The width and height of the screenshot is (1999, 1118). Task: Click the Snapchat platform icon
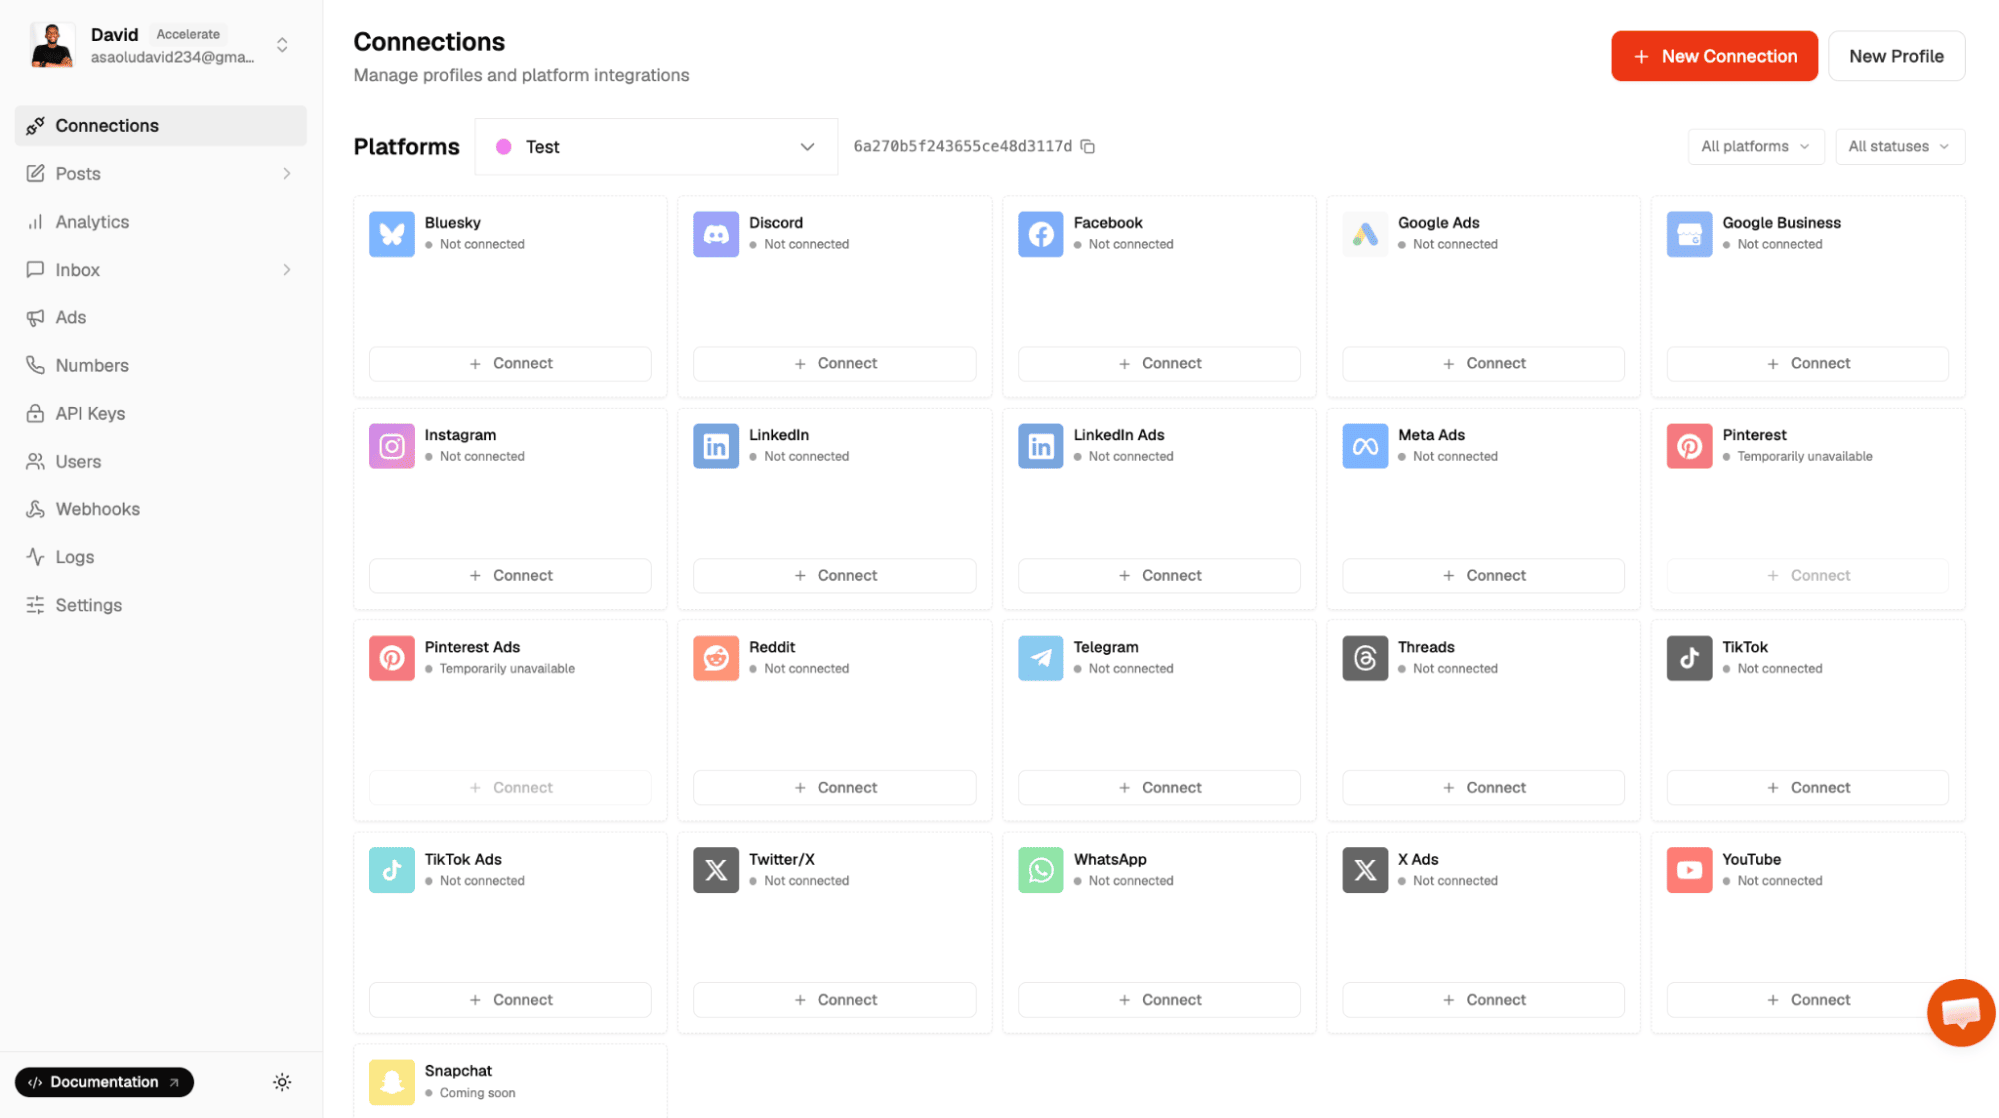(391, 1082)
